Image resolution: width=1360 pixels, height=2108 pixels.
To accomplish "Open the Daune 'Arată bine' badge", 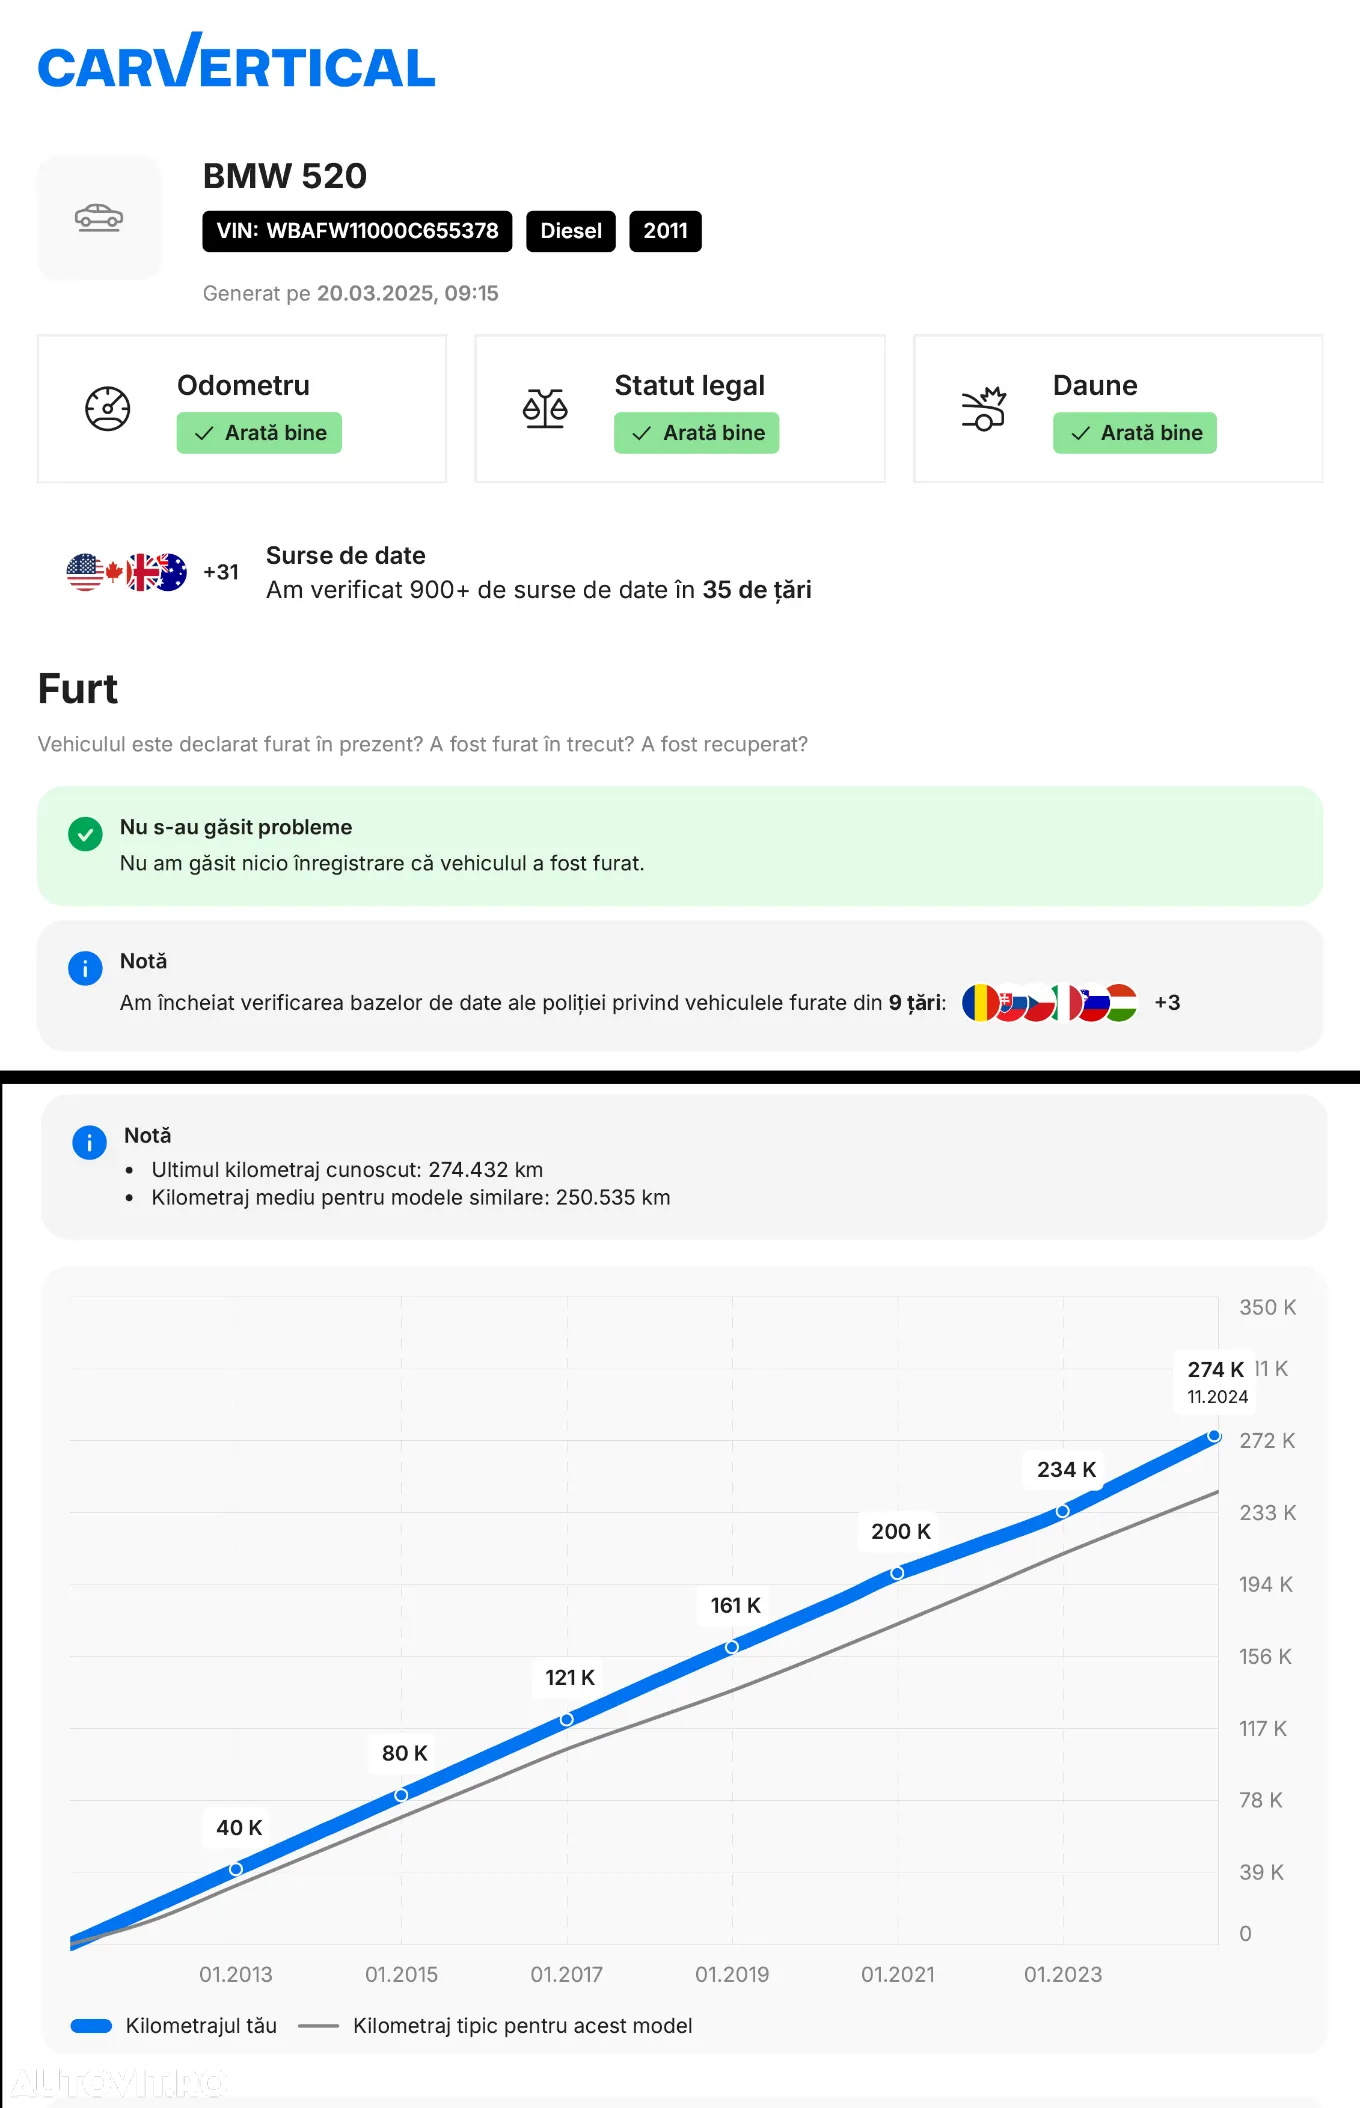I will coord(1135,433).
